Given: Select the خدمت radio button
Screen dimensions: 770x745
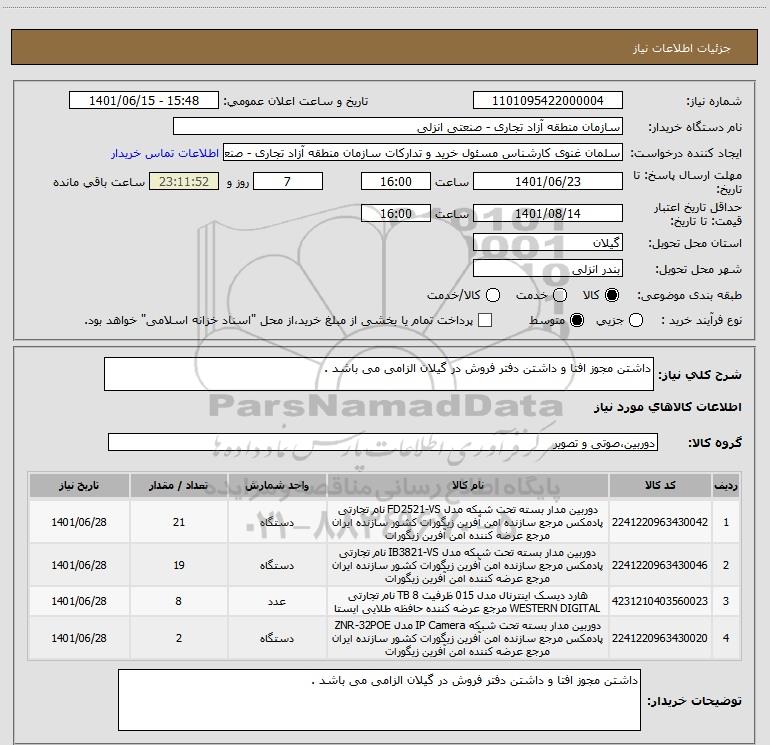Looking at the screenshot, I should [x=560, y=295].
